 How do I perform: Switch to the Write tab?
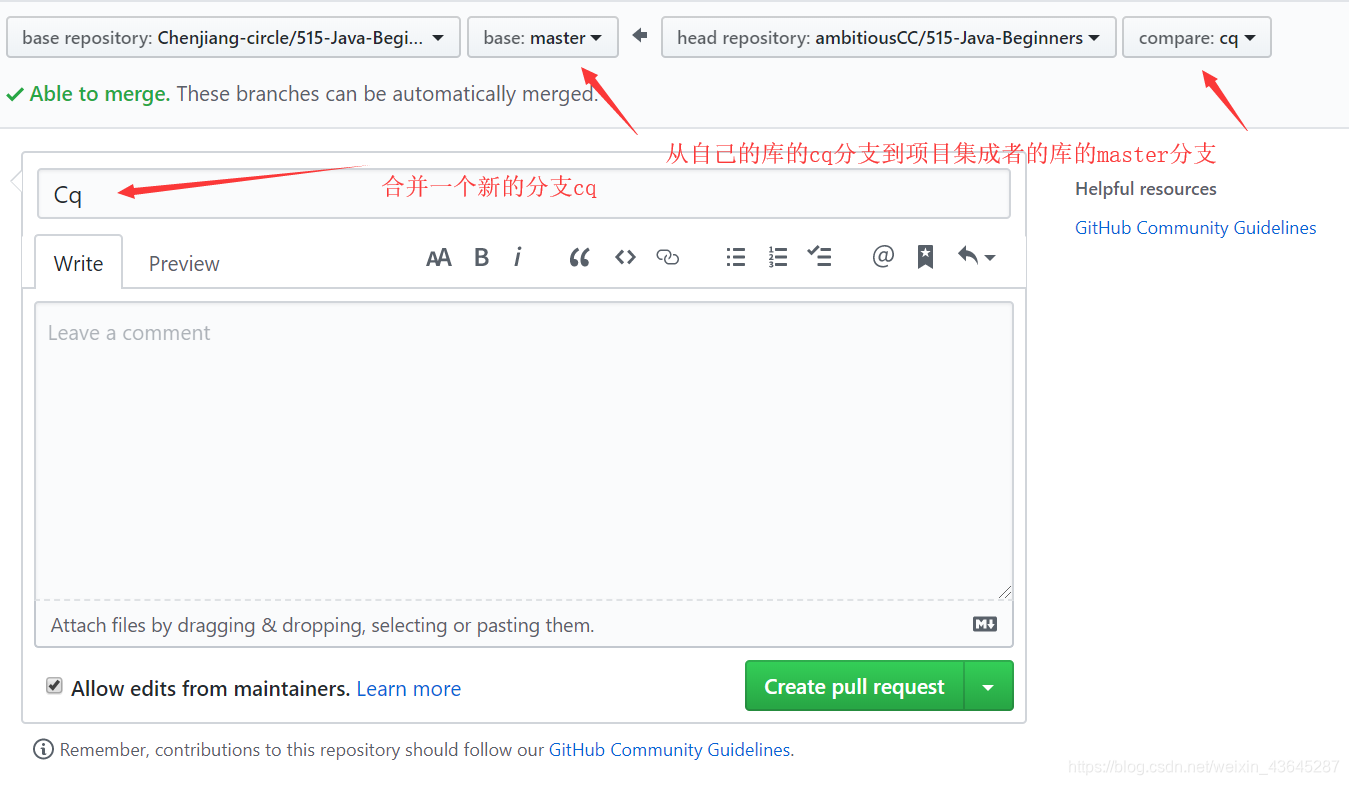tap(78, 263)
